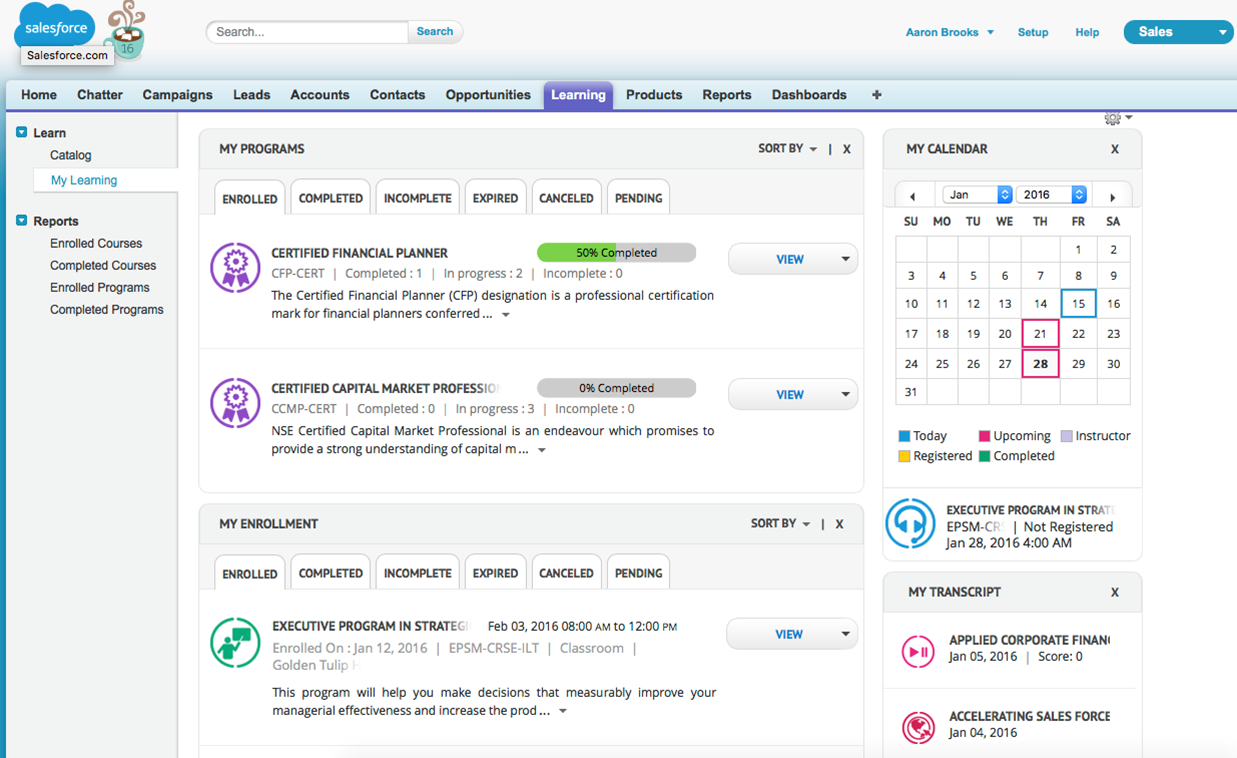Open Sort By dropdown in My Programs
This screenshot has height=758, width=1237.
787,148
